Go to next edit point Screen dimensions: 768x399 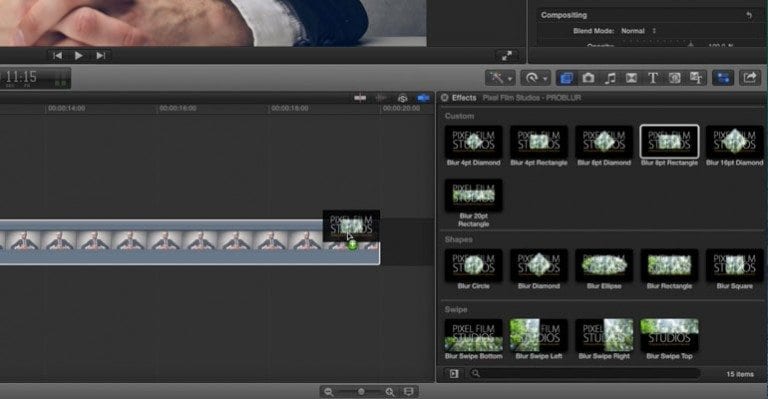[100, 56]
